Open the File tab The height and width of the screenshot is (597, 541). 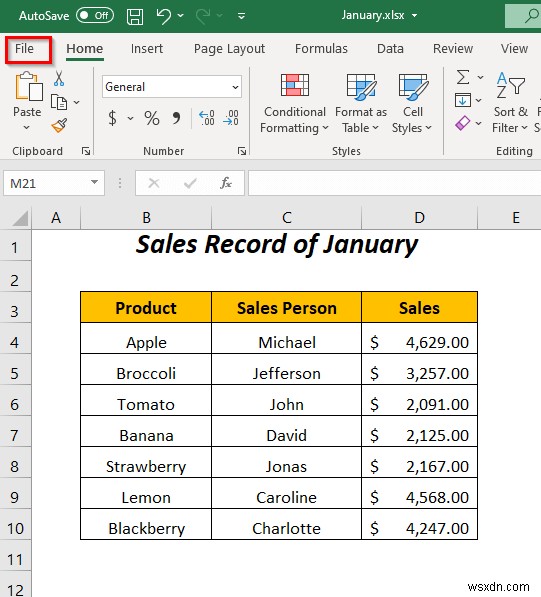pos(24,49)
